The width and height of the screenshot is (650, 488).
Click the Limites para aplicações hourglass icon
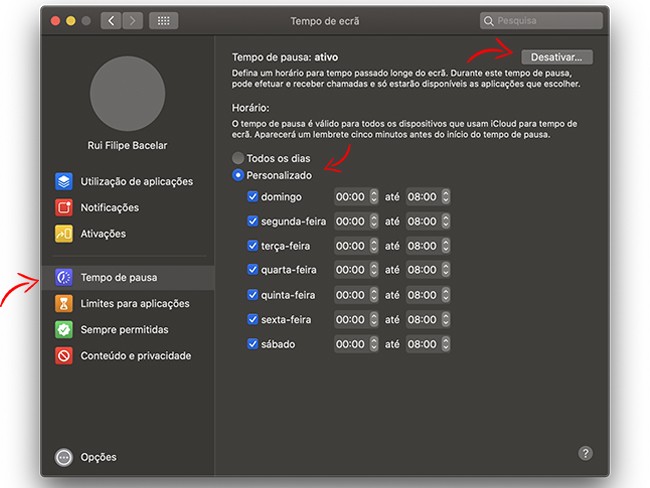click(x=64, y=304)
